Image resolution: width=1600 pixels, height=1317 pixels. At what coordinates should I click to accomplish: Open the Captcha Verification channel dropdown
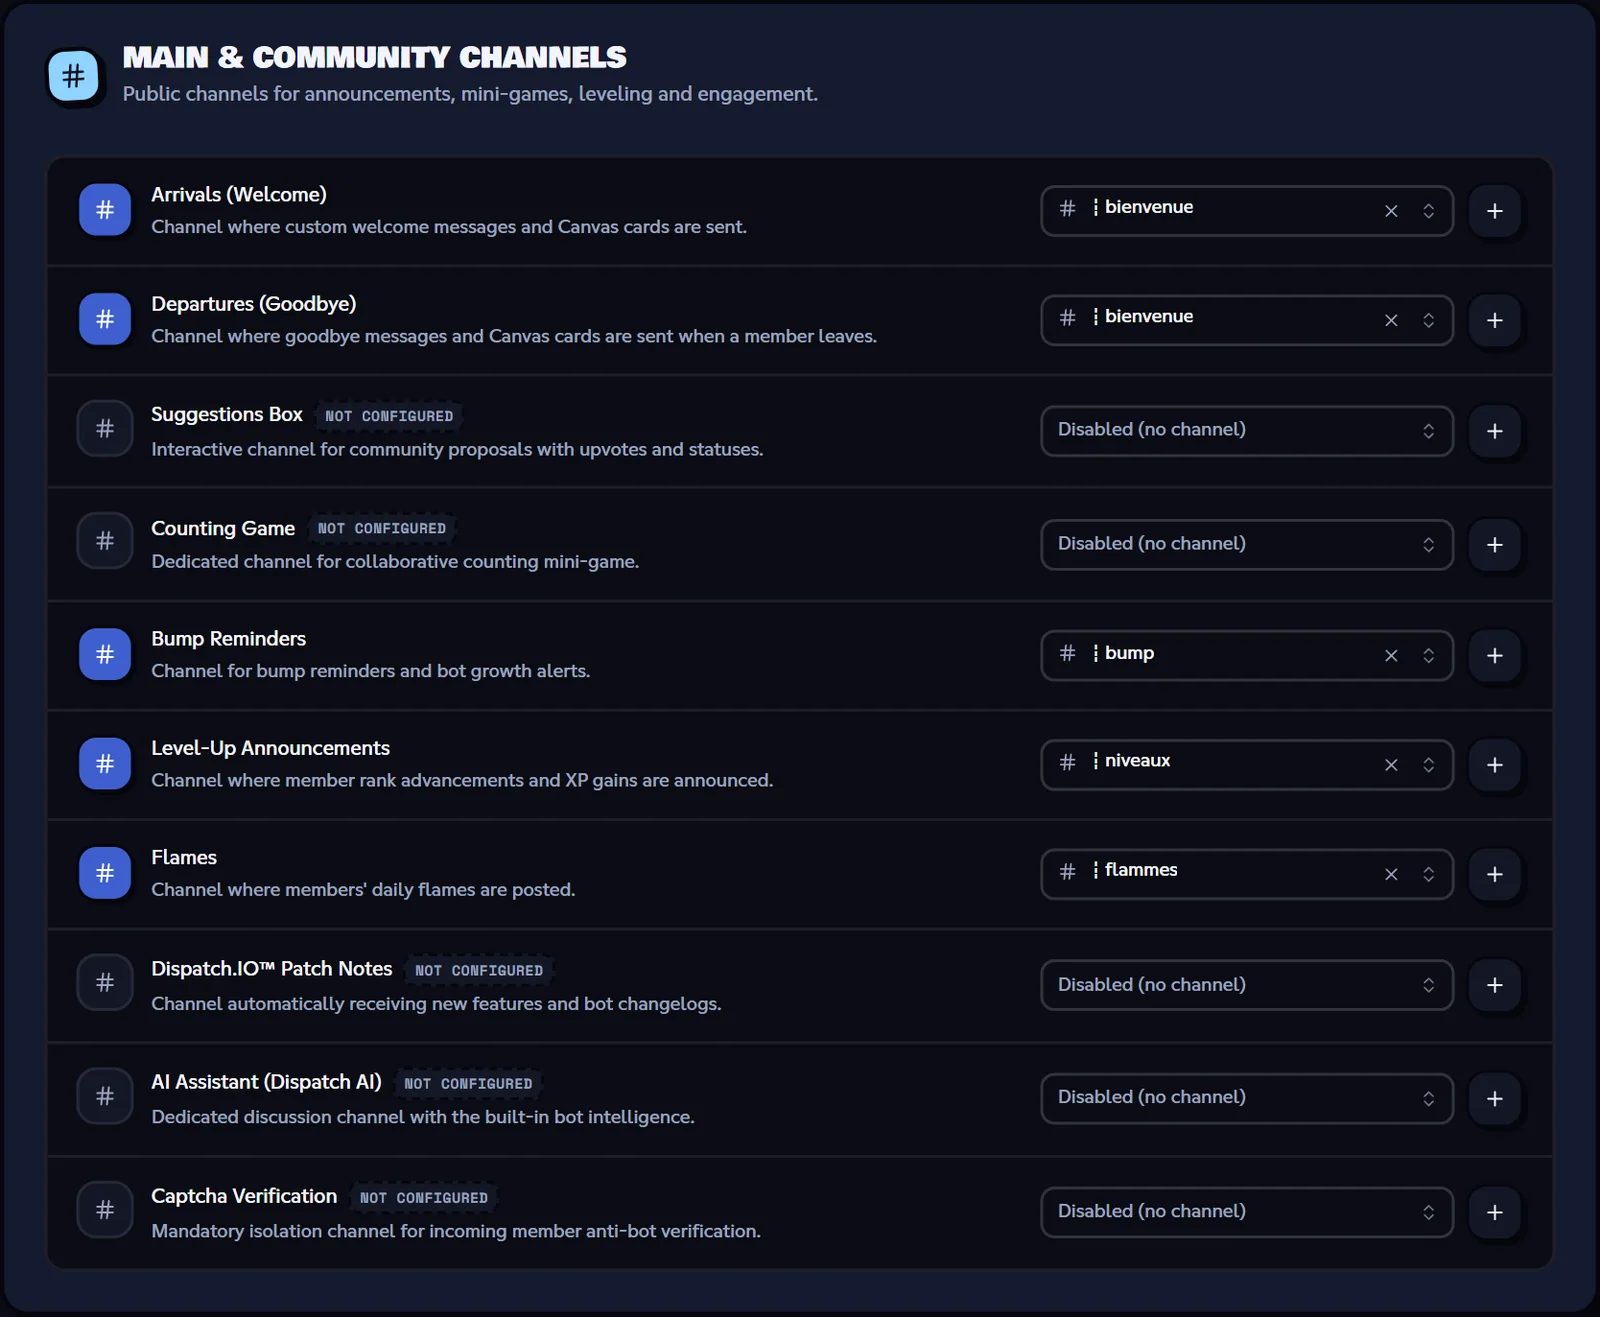click(x=1247, y=1212)
